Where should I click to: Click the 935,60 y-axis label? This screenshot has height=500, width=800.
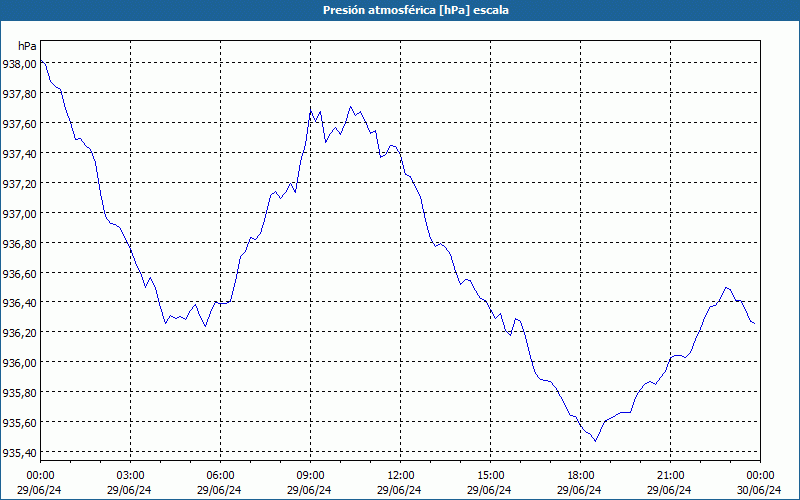pyautogui.click(x=19, y=422)
